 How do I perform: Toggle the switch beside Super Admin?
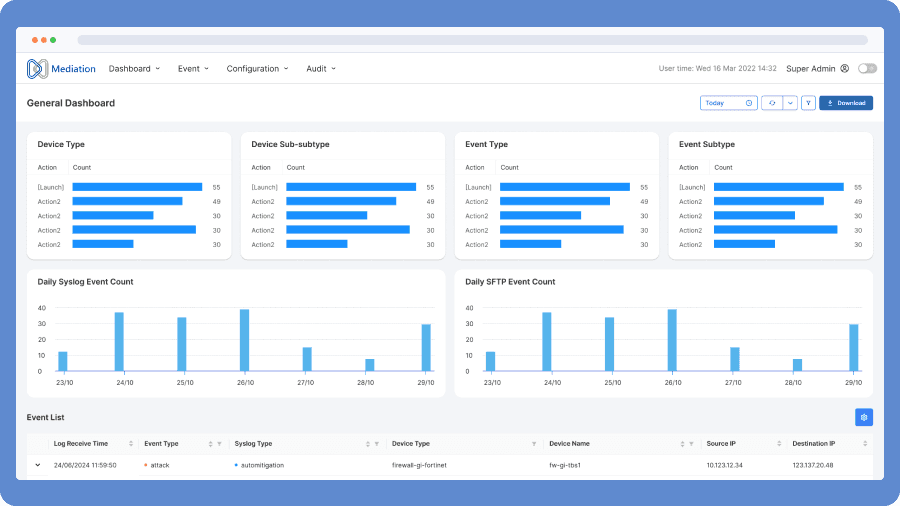click(867, 68)
